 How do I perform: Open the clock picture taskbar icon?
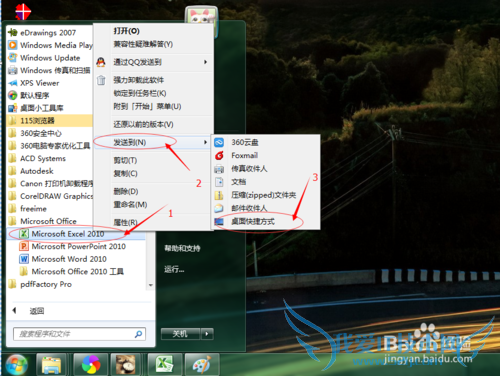126,365
